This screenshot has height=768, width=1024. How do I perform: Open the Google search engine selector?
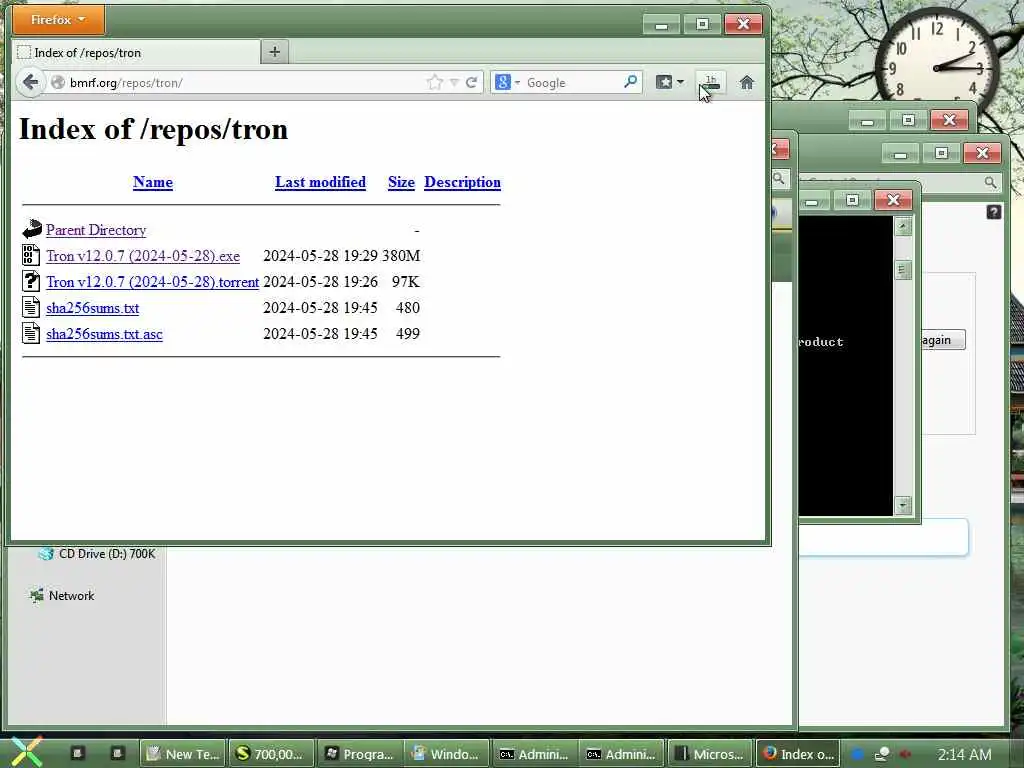click(x=507, y=82)
